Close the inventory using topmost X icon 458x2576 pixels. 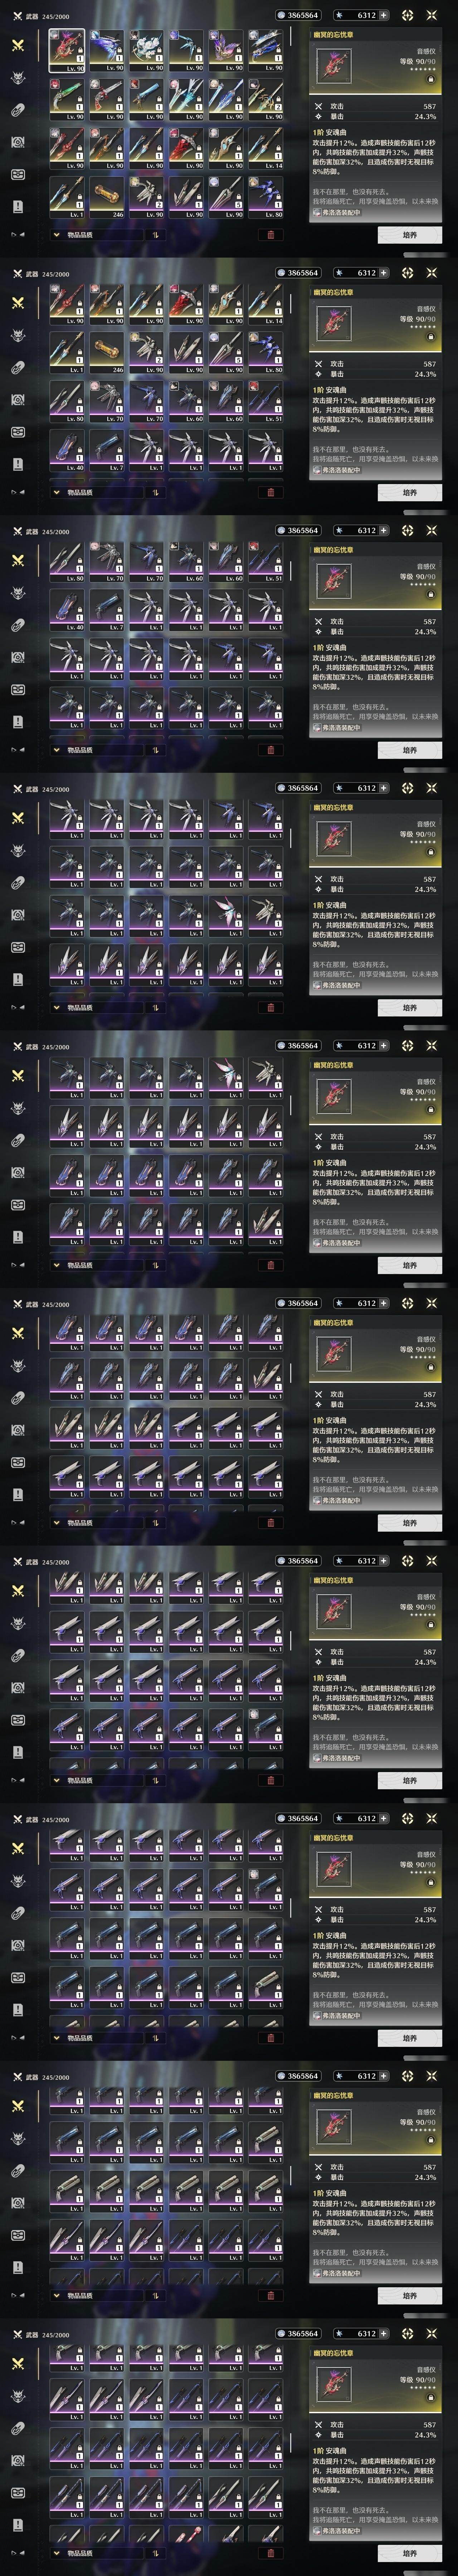(432, 15)
